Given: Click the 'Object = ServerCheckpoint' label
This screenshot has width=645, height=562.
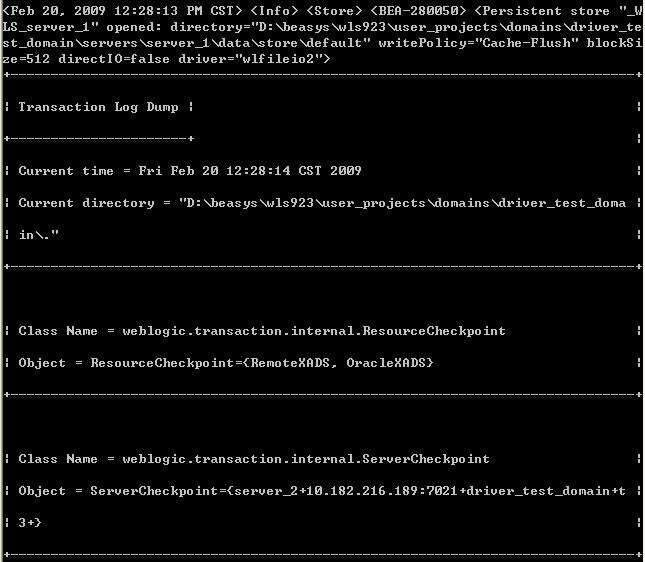Looking at the screenshot, I should coord(118,491).
